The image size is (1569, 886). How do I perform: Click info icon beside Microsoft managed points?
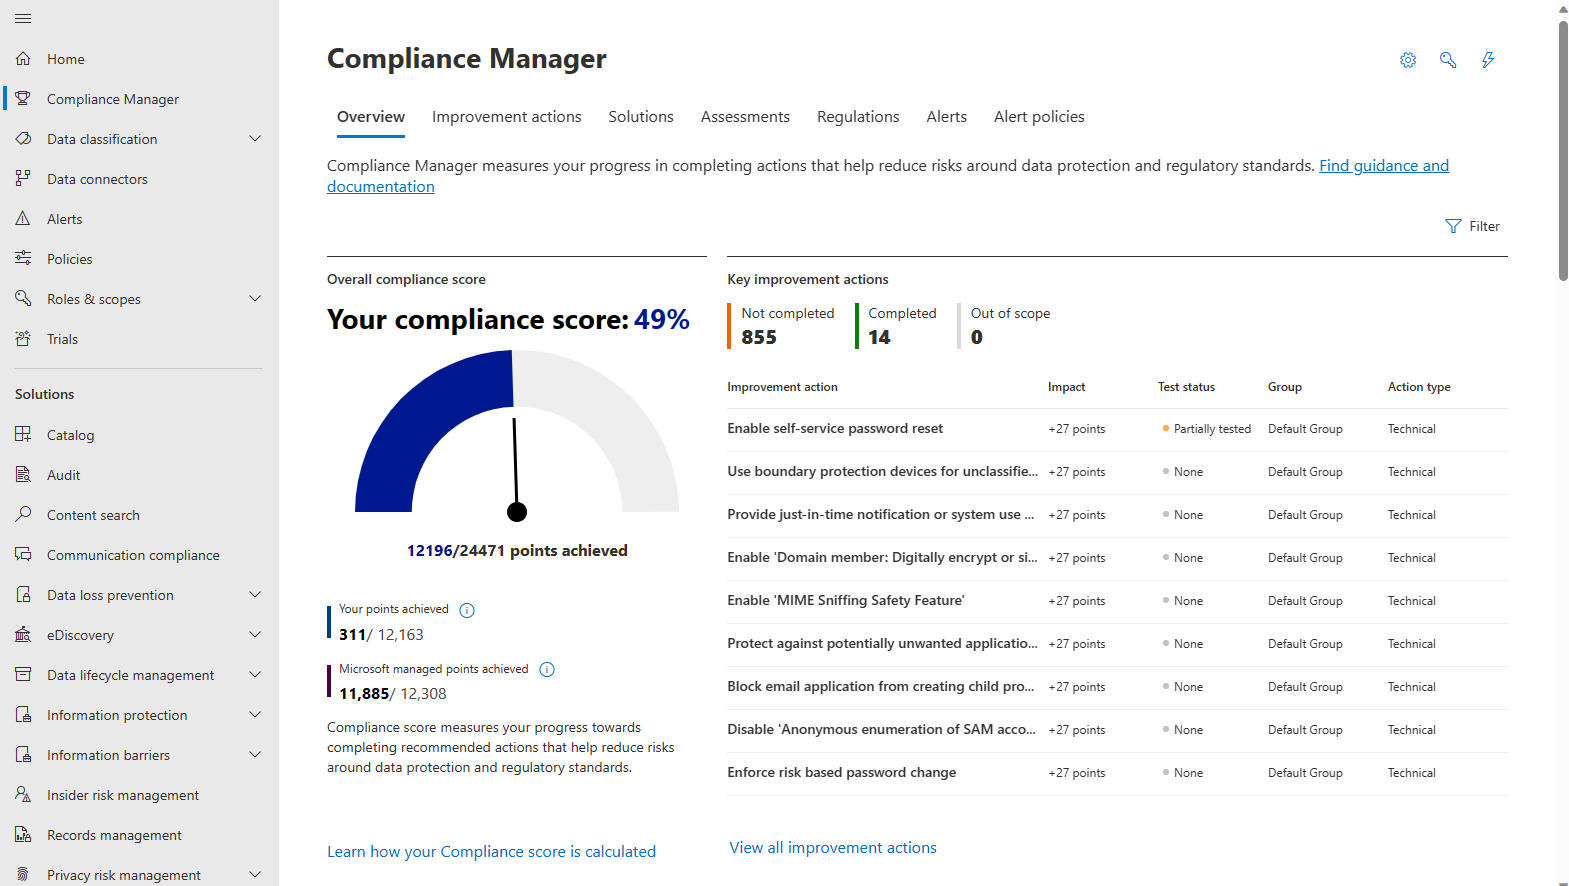(547, 670)
